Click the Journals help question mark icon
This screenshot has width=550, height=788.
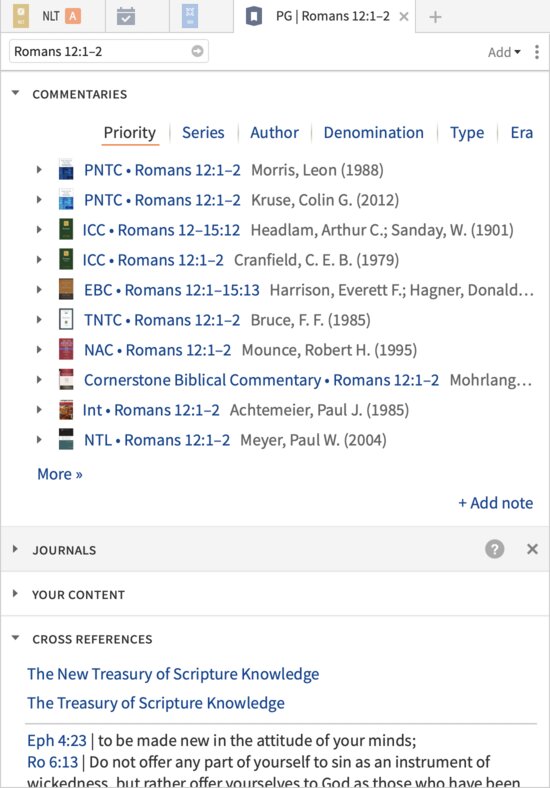pyautogui.click(x=494, y=549)
